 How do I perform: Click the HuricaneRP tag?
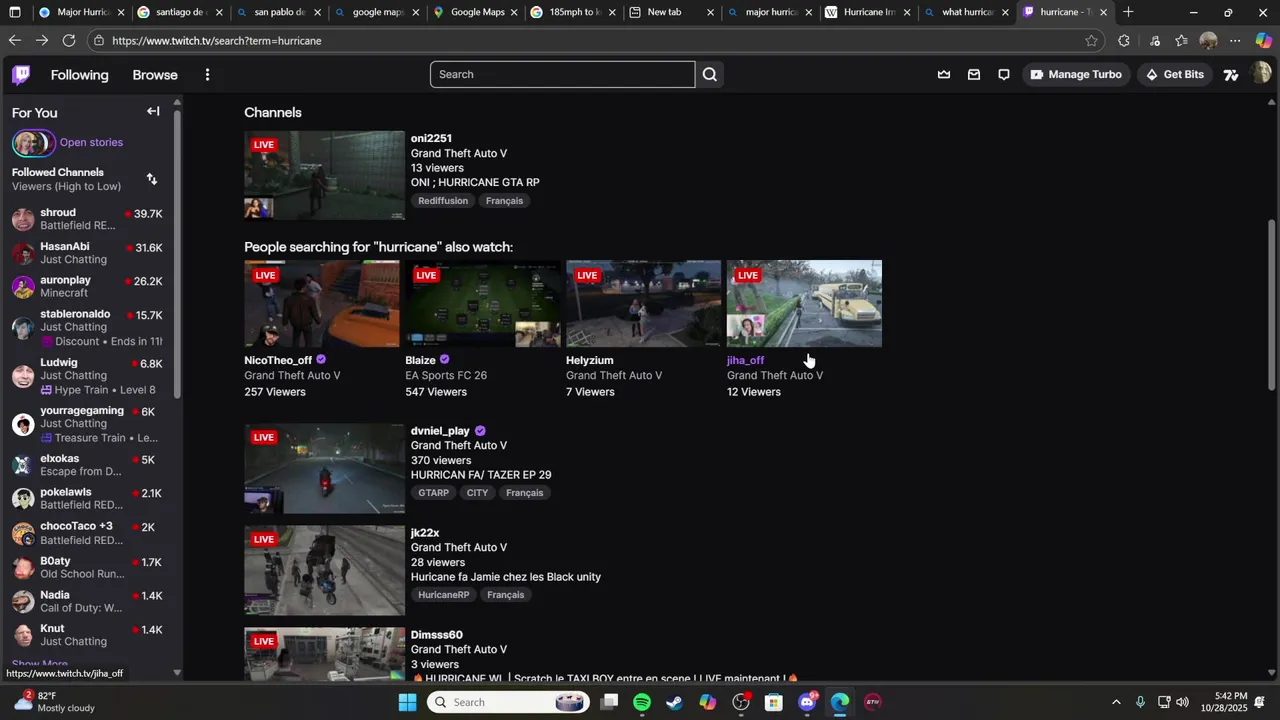443,595
